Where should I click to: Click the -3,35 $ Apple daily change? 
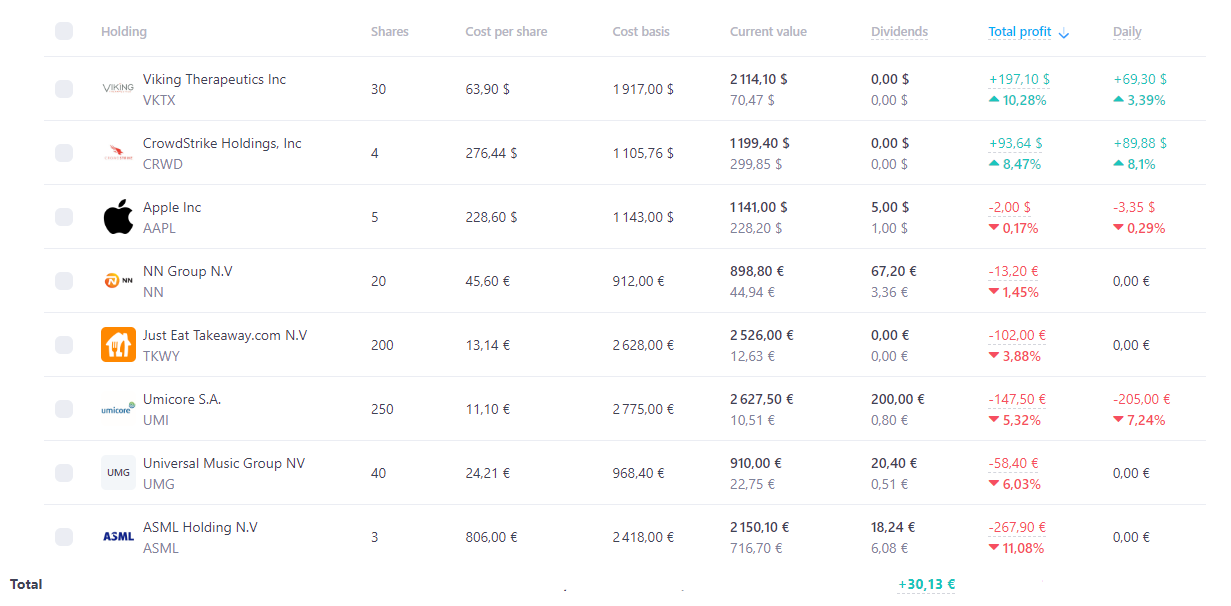click(x=1134, y=207)
